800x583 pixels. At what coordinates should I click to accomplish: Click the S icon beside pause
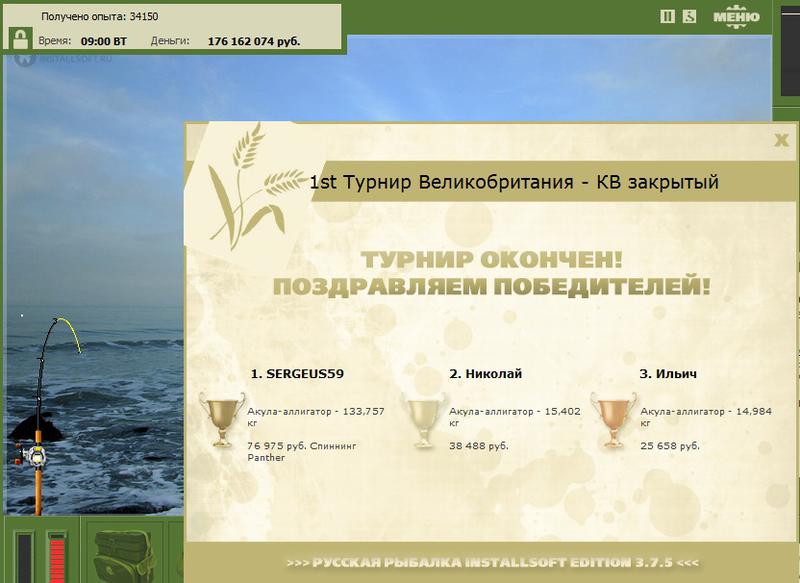689,16
